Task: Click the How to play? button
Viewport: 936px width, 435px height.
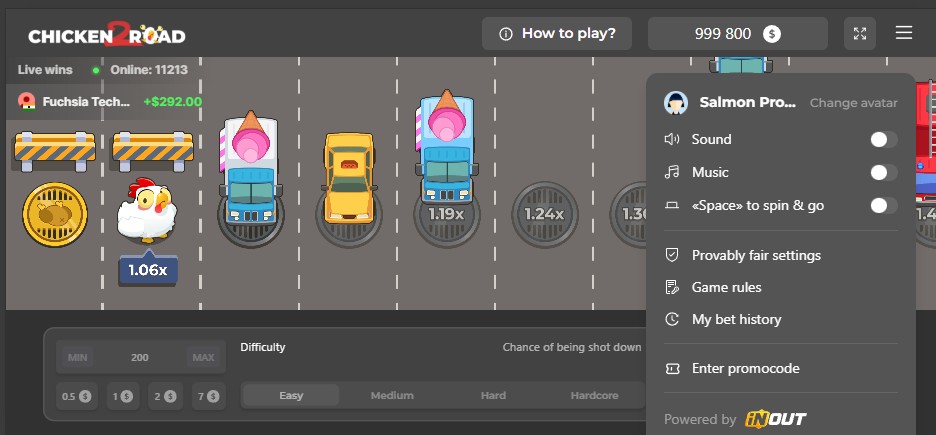Action: (x=557, y=33)
